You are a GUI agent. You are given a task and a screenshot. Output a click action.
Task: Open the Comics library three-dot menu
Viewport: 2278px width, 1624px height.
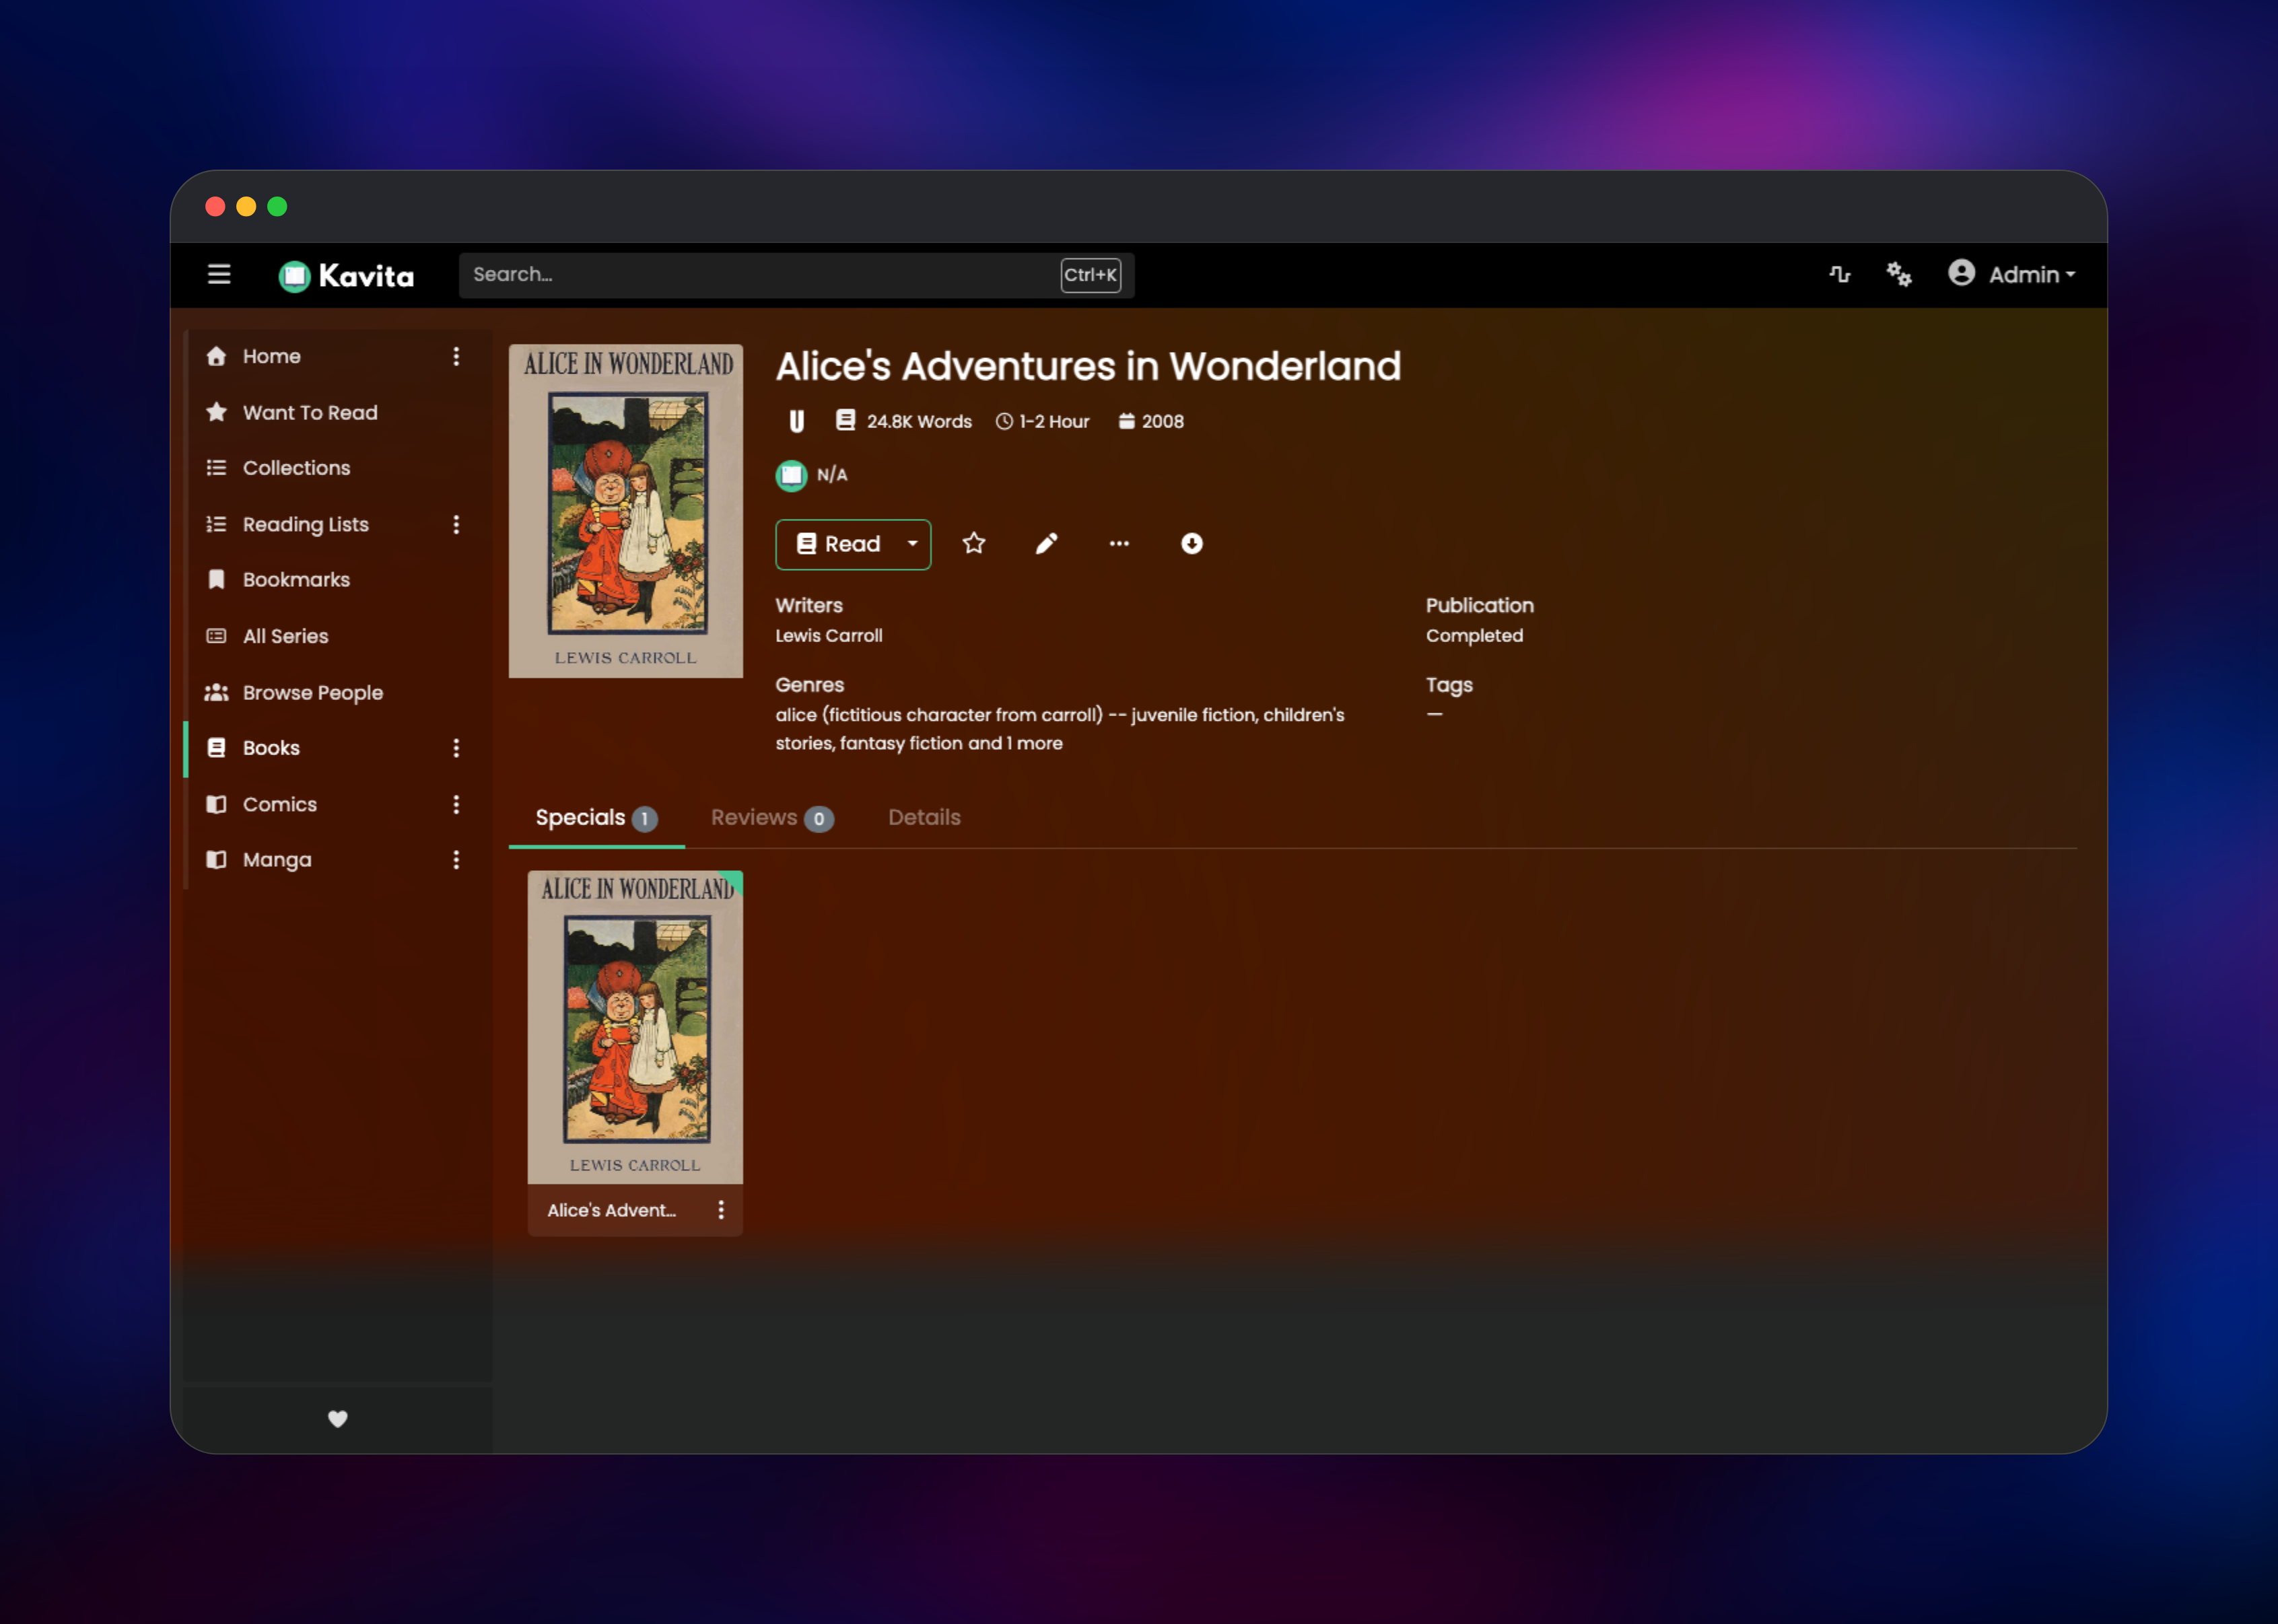456,804
